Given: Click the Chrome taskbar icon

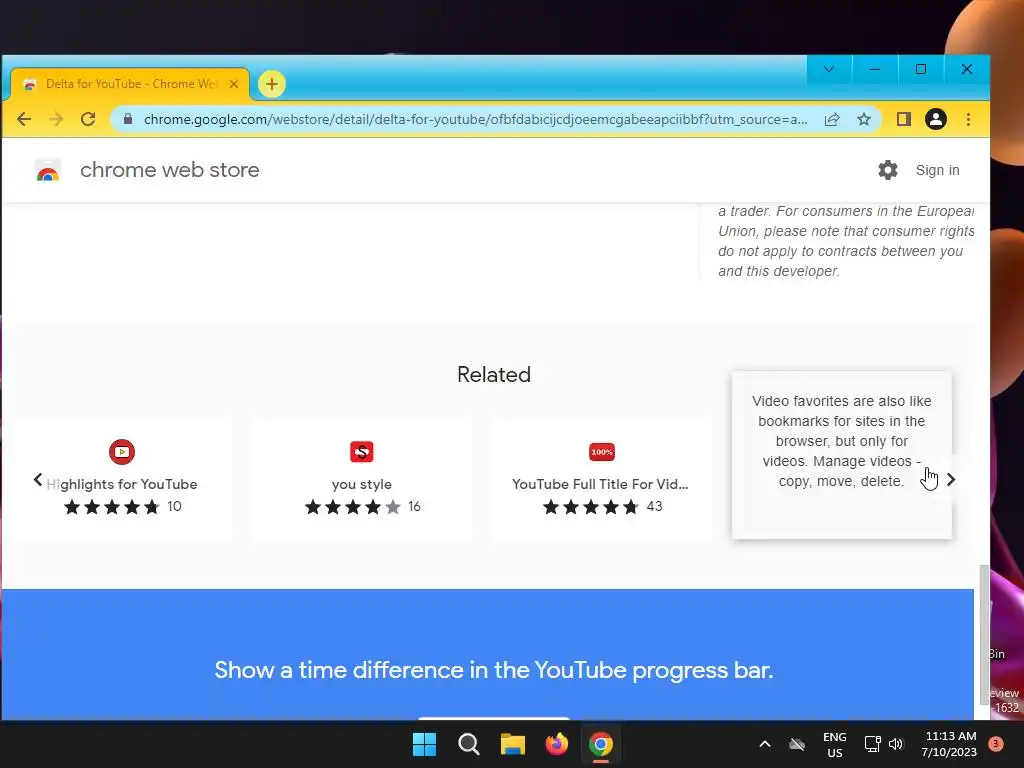Looking at the screenshot, I should click(601, 744).
